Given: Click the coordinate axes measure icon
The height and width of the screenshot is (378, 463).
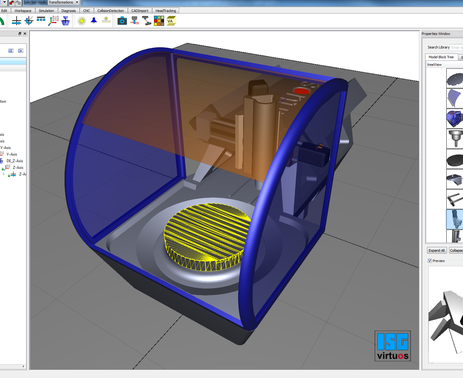Looking at the screenshot, I should (53, 21).
